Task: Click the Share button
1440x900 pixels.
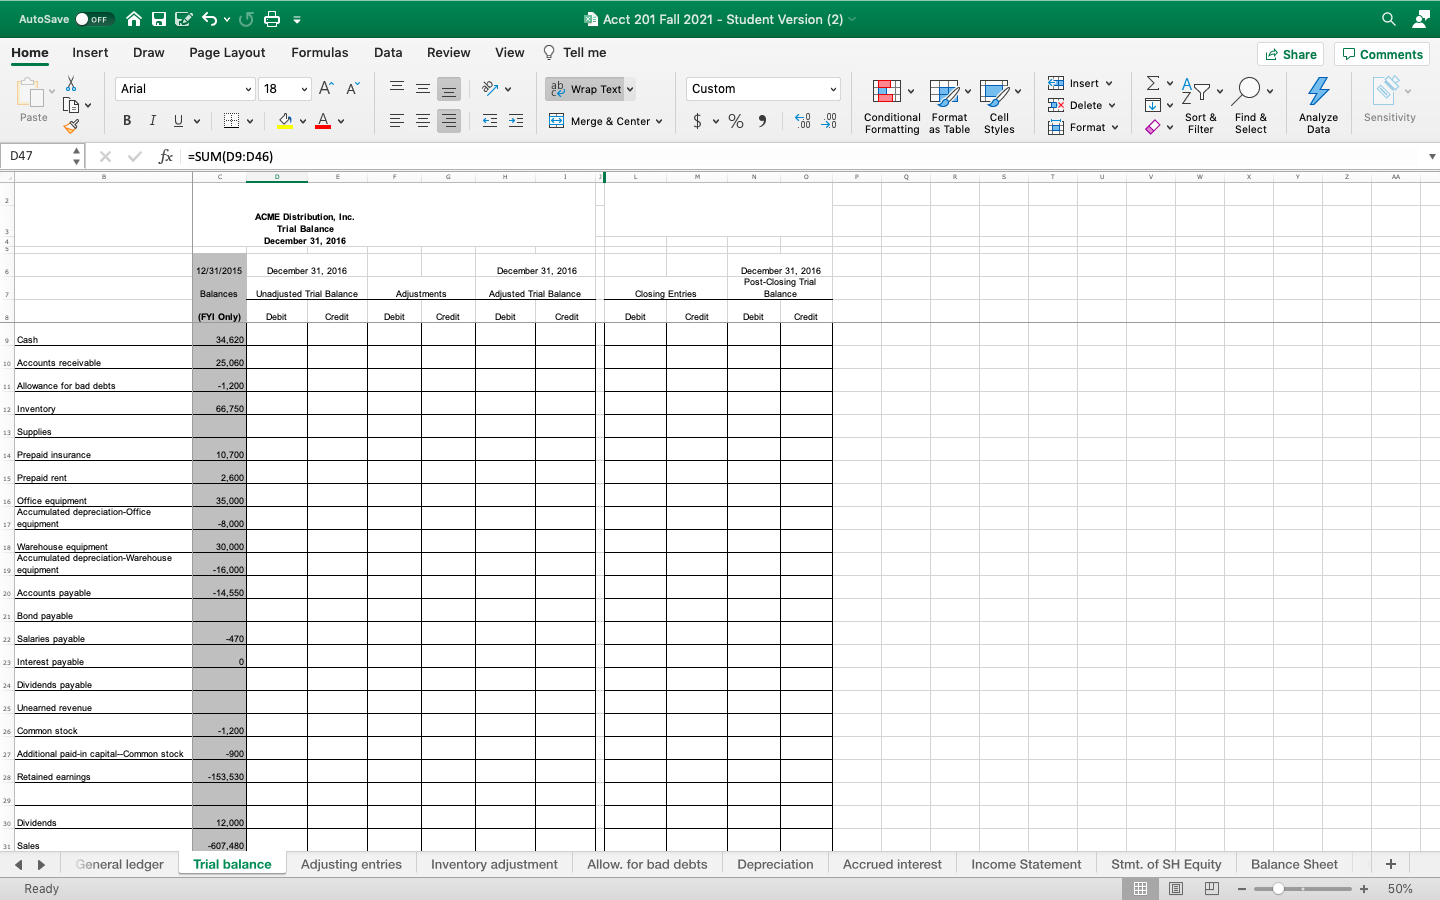Action: [1290, 54]
